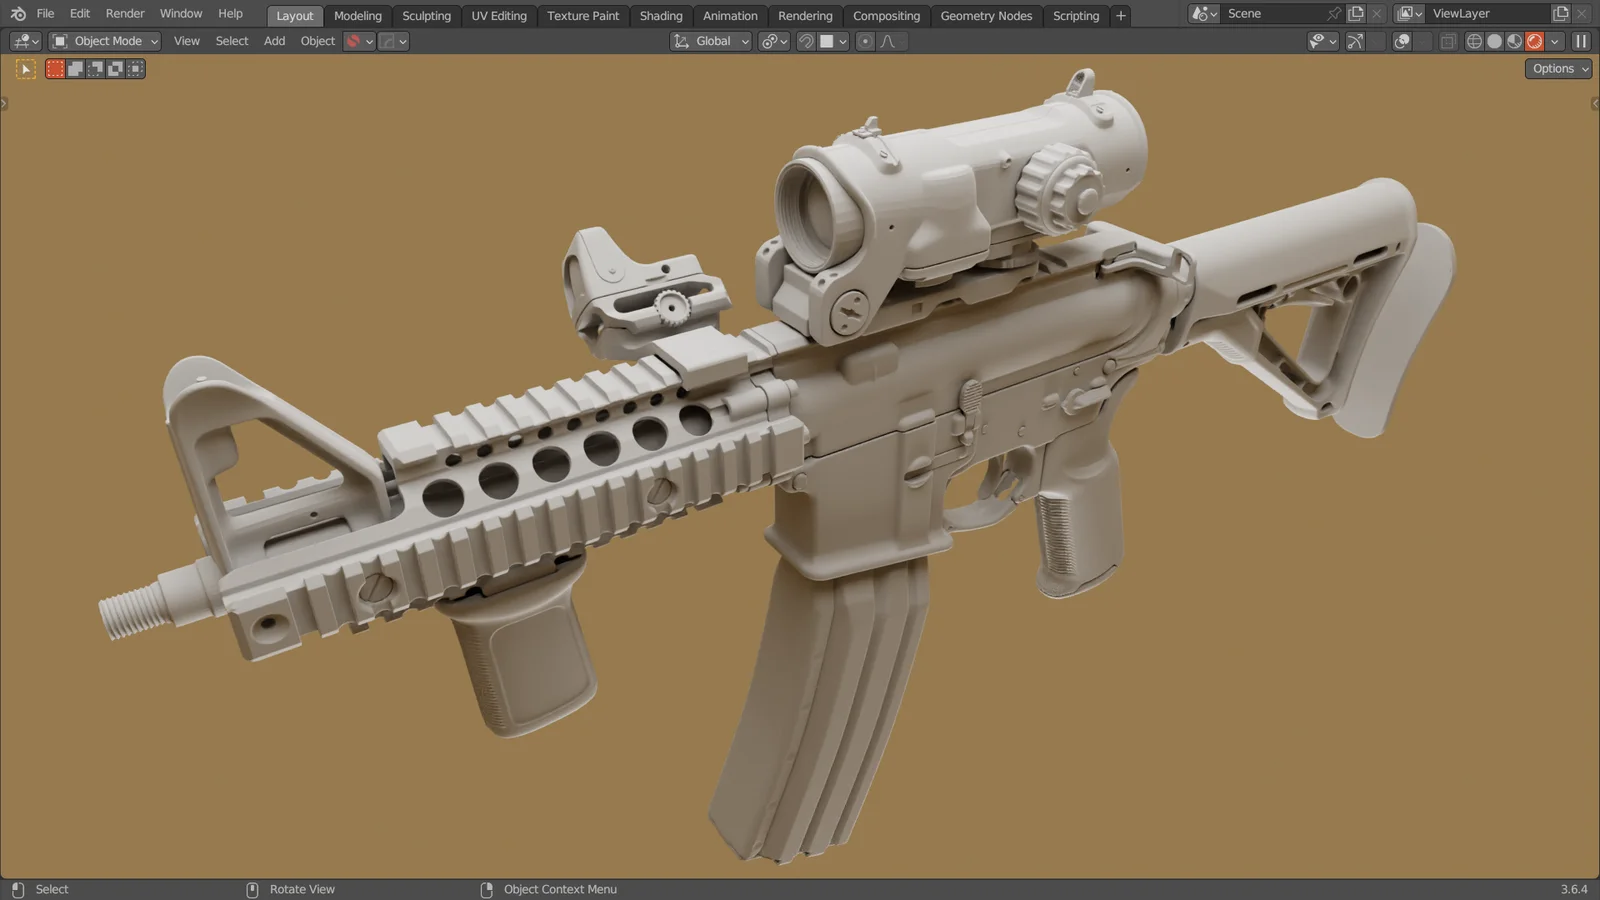This screenshot has width=1600, height=900.
Task: Enable snapping with the magnet toggle
Action: click(805, 41)
